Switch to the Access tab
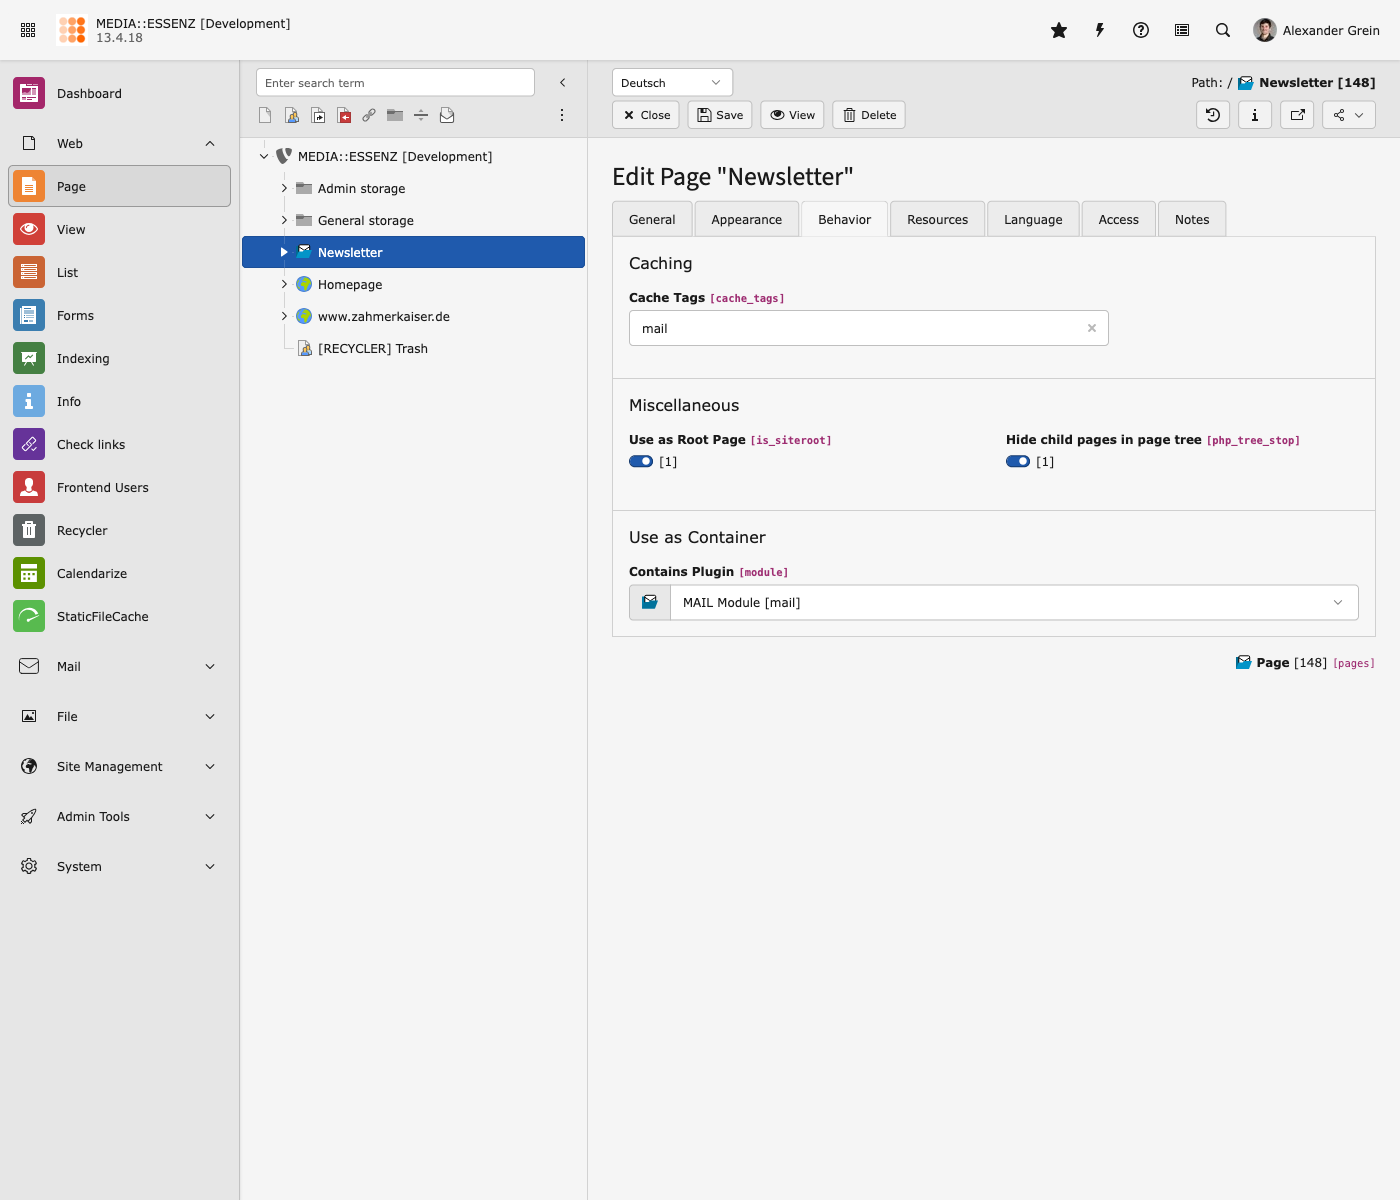1400x1200 pixels. (x=1118, y=220)
